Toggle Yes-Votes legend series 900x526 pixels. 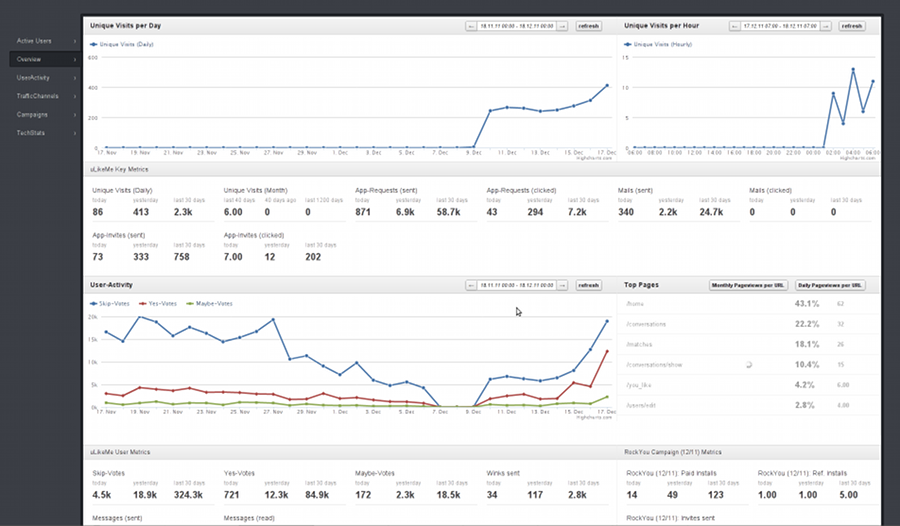[x=158, y=303]
